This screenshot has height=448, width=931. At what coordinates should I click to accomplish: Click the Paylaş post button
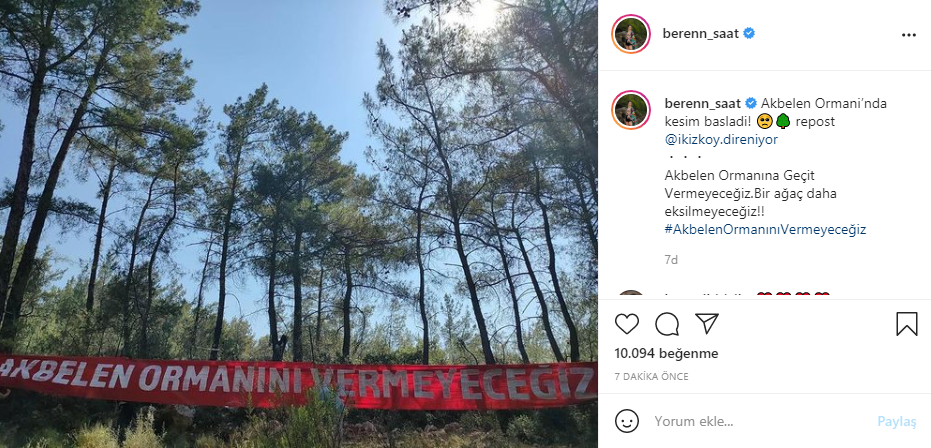(x=897, y=421)
